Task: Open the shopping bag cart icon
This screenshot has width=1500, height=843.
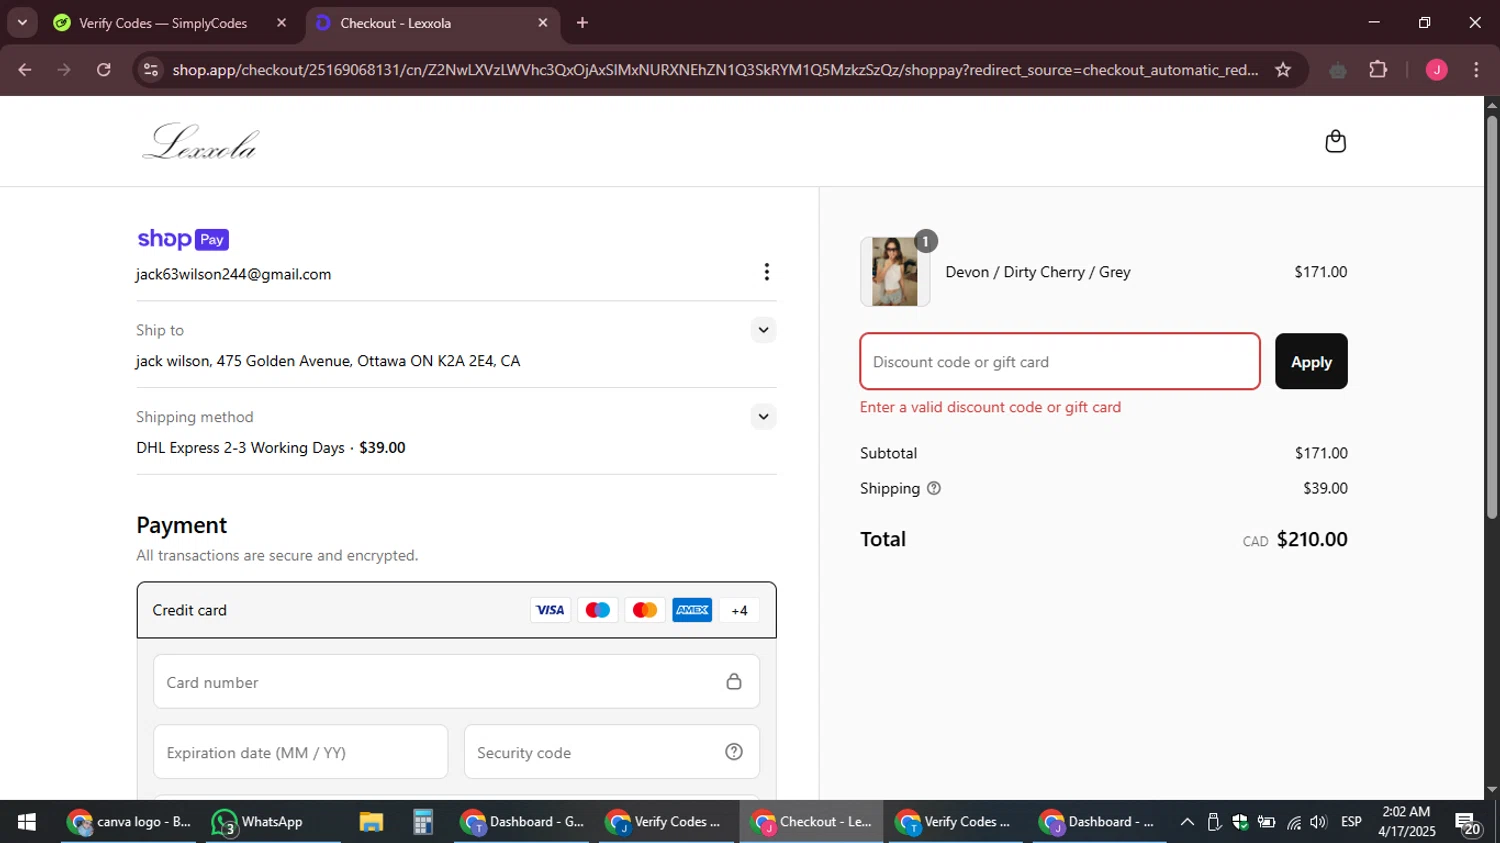Action: tap(1335, 141)
